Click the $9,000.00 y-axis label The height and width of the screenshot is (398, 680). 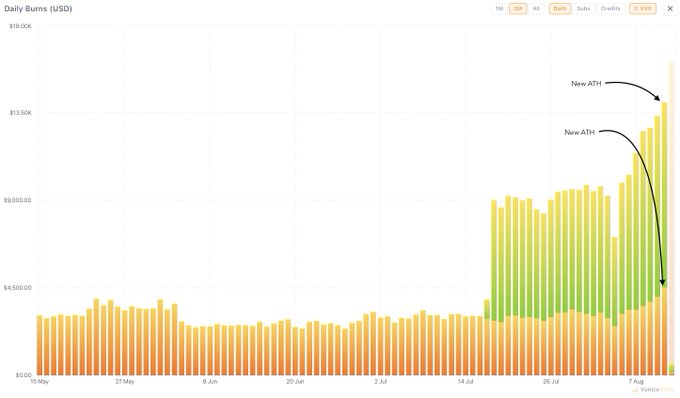[x=17, y=200]
